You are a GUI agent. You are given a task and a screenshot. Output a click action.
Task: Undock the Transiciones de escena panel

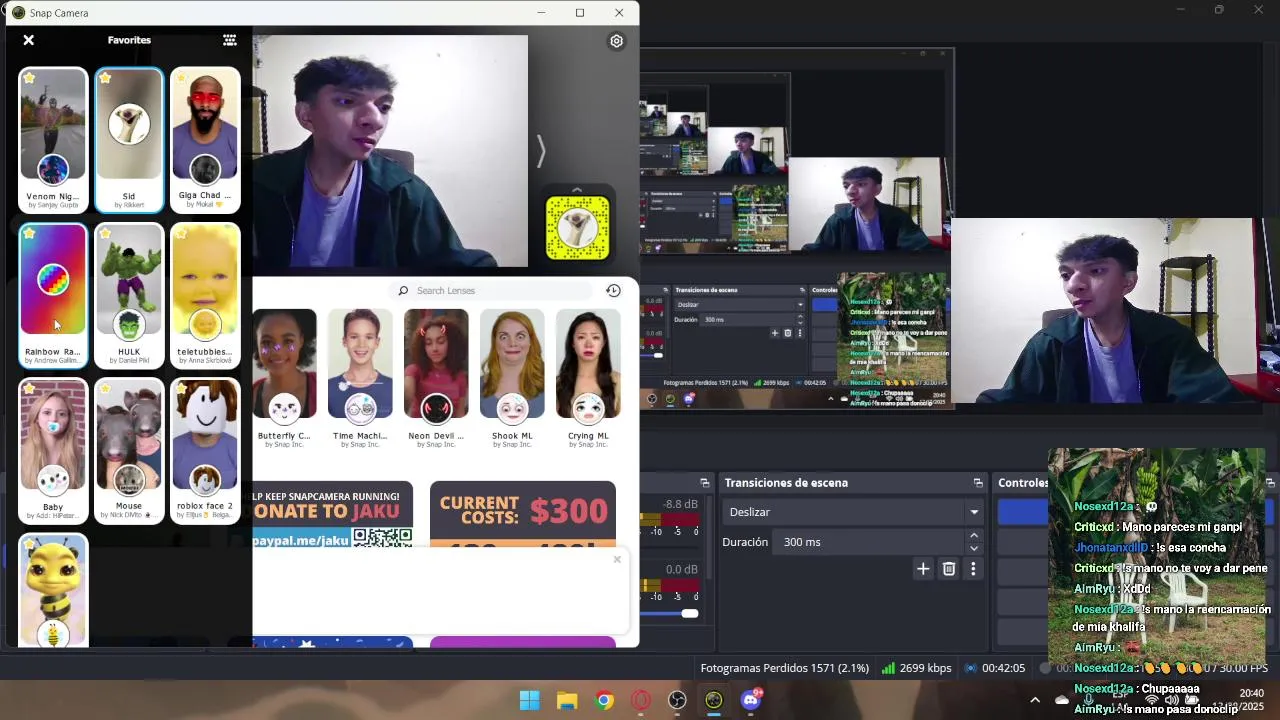pos(978,483)
